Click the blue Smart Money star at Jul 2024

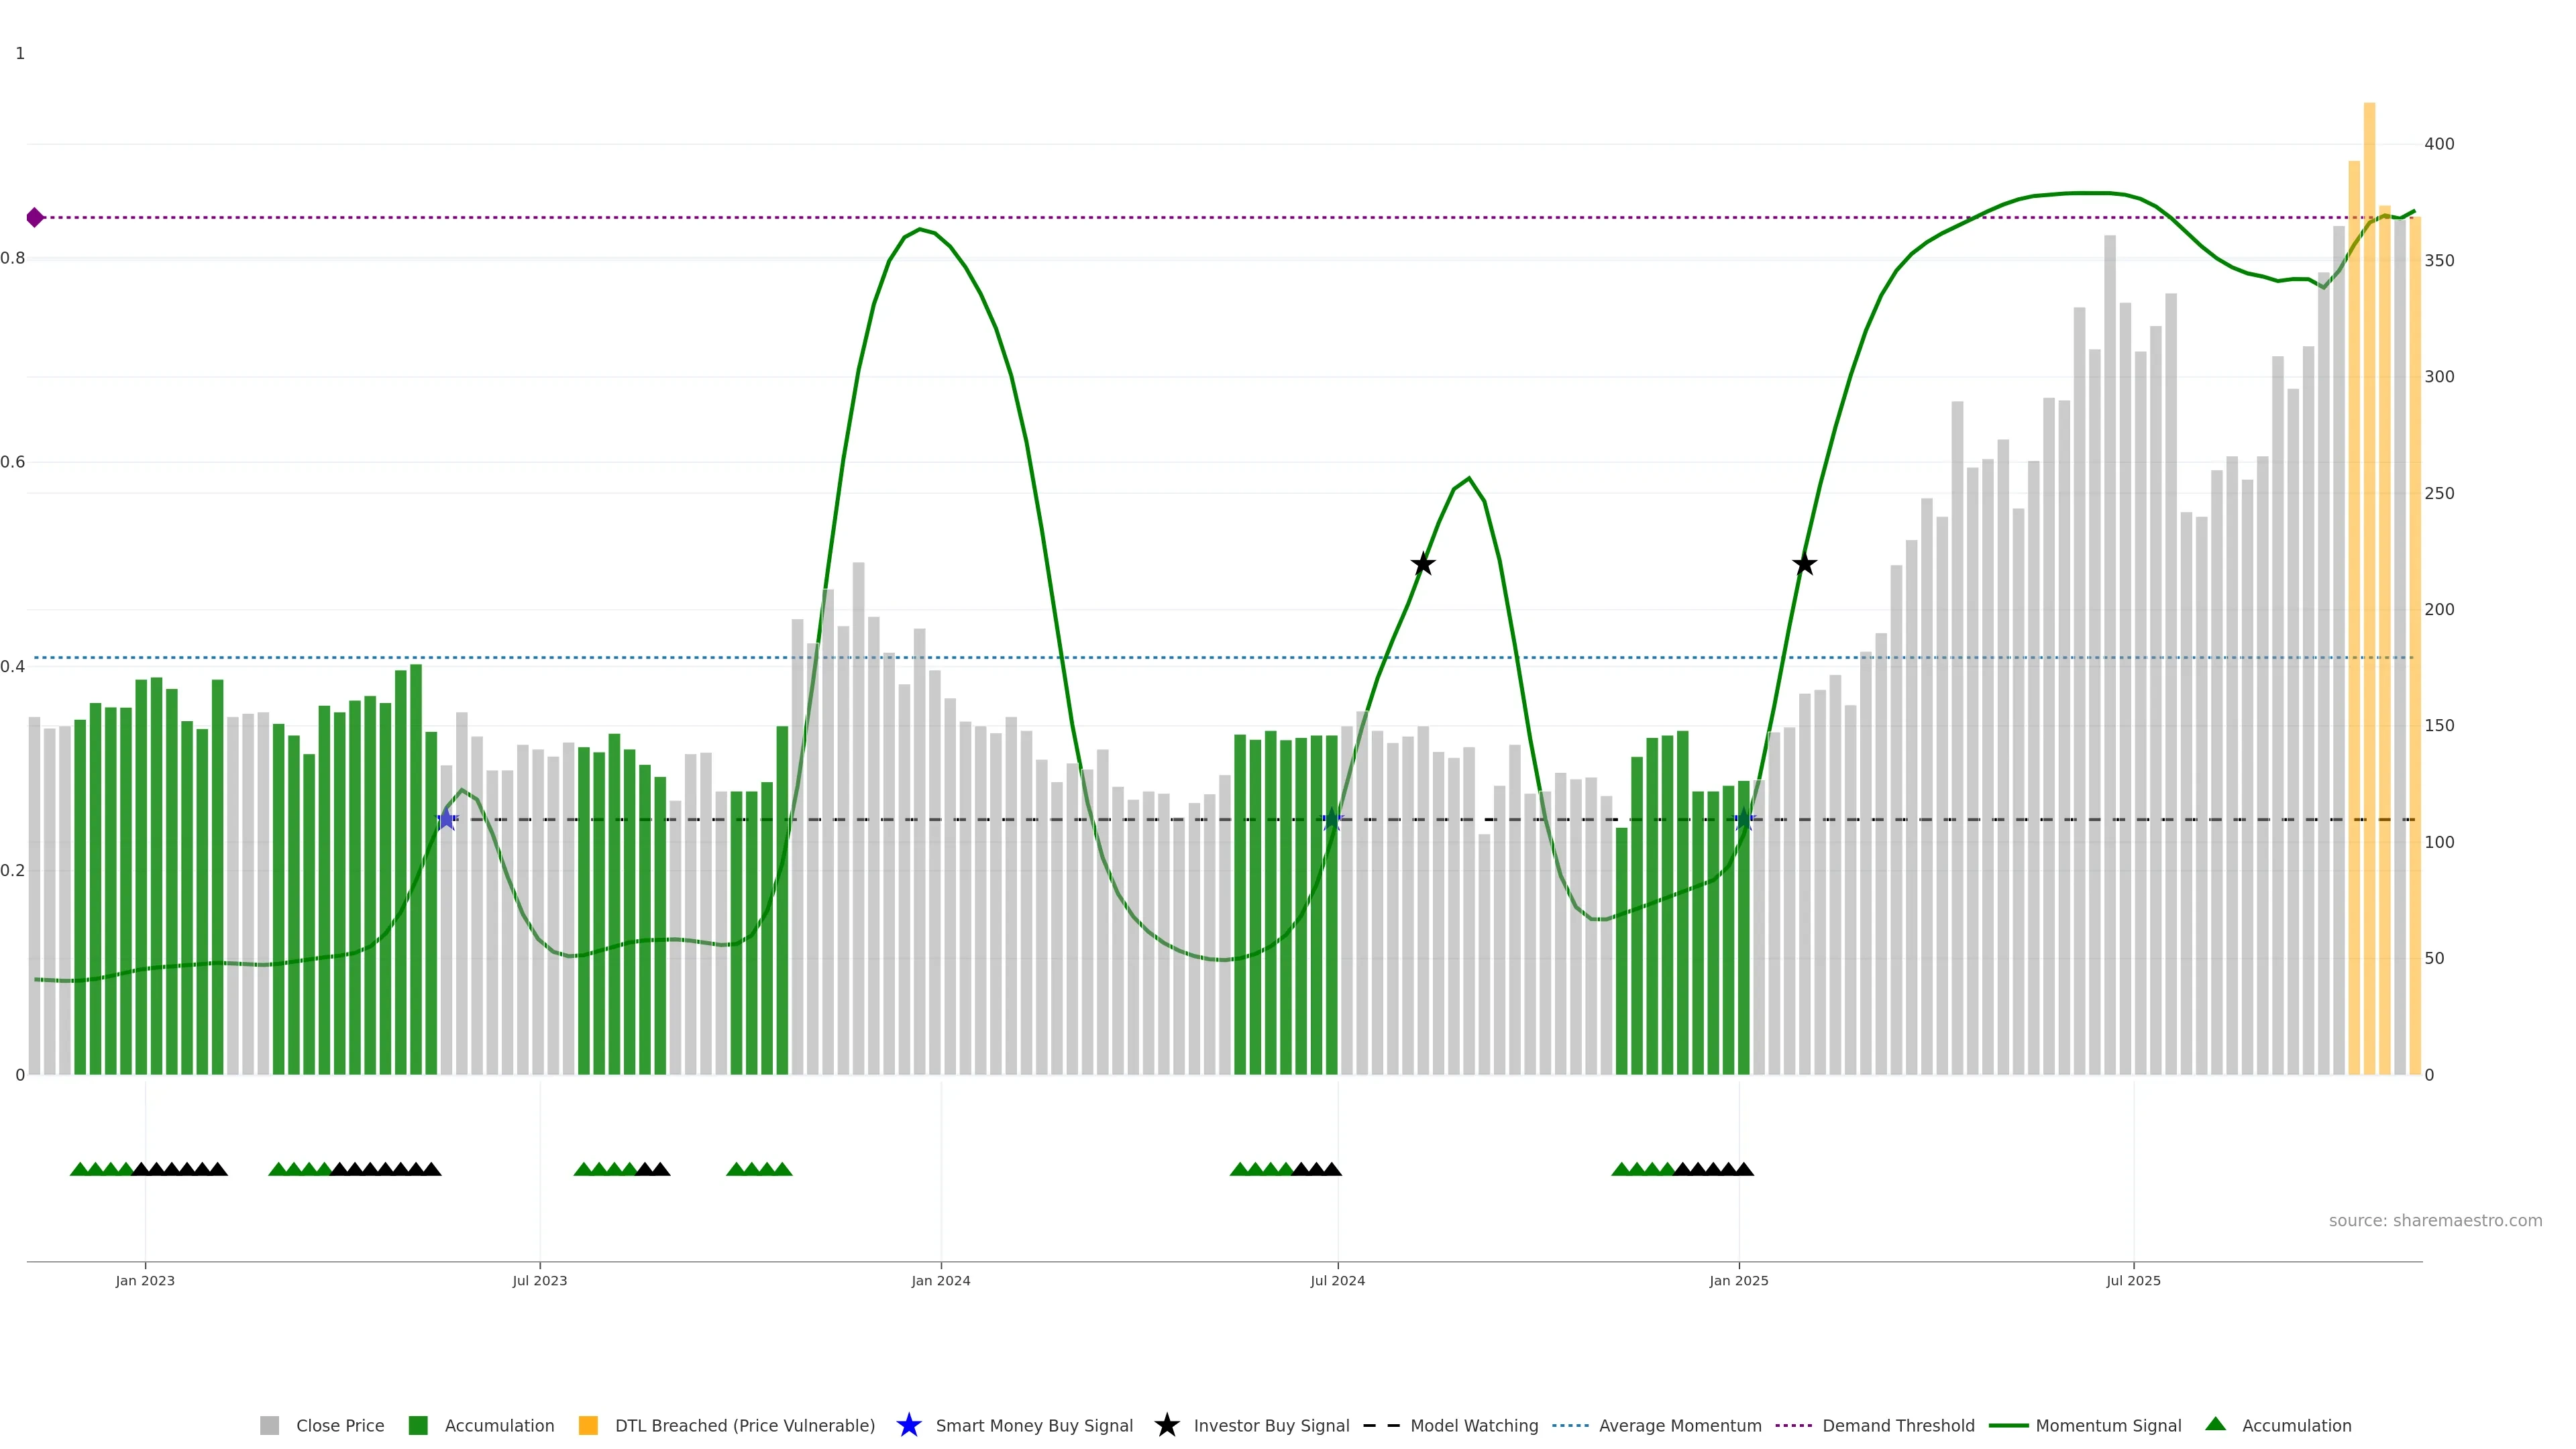point(1332,820)
